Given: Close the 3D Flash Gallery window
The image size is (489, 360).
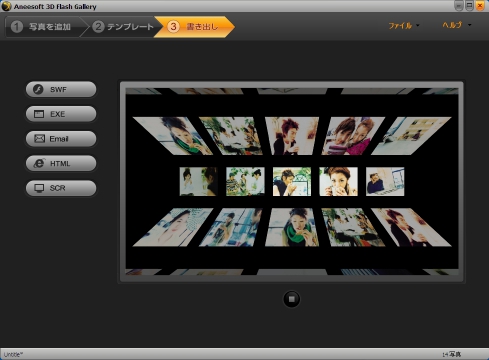Looking at the screenshot, I should pos(480,6).
